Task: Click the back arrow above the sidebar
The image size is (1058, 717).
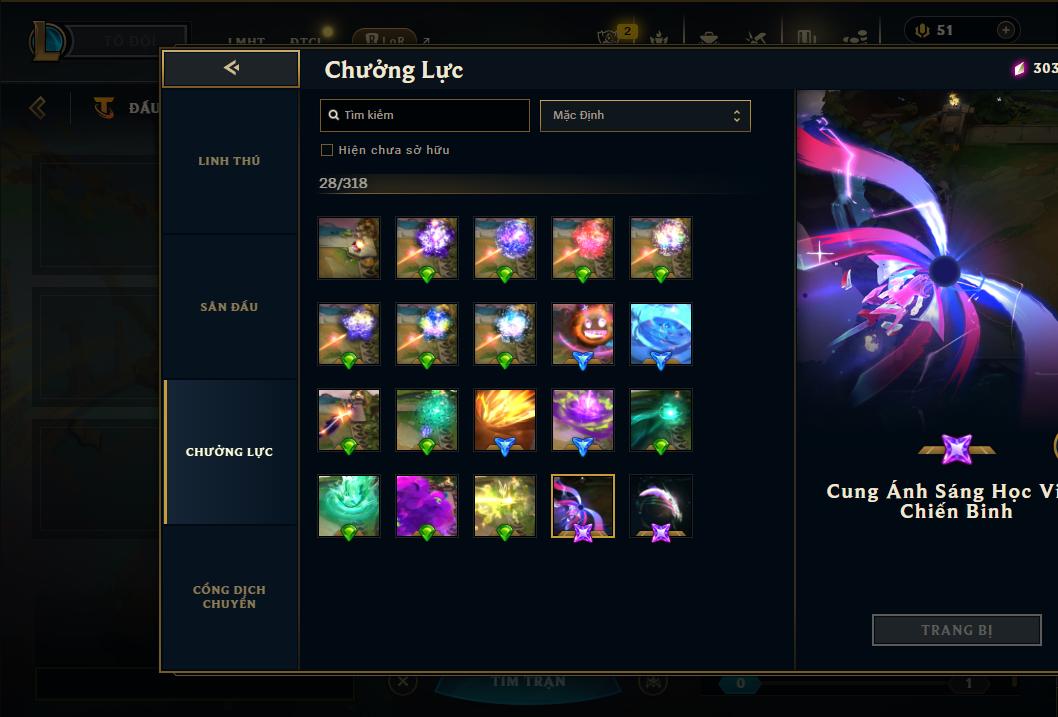Action: click(x=231, y=67)
